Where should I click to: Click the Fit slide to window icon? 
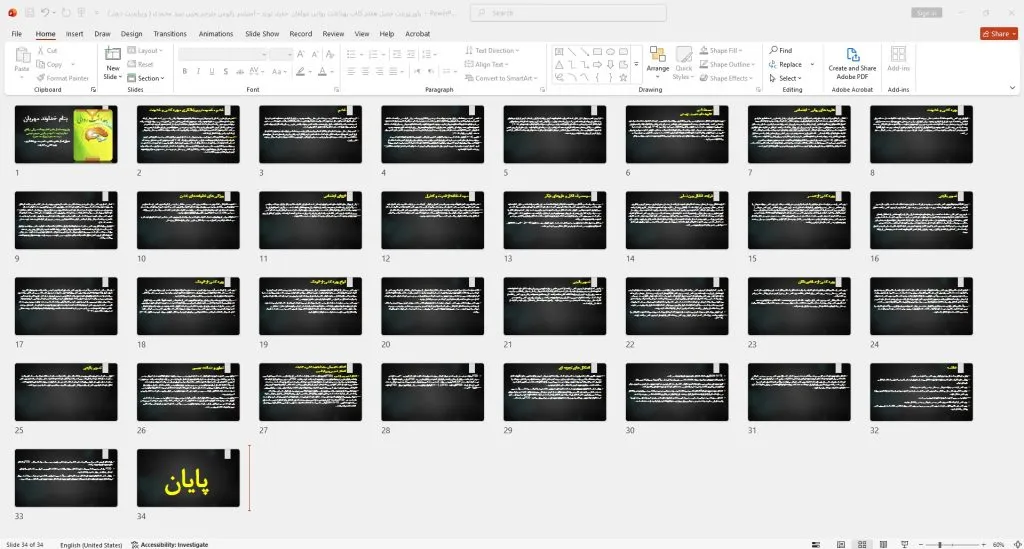pyautogui.click(x=1017, y=544)
